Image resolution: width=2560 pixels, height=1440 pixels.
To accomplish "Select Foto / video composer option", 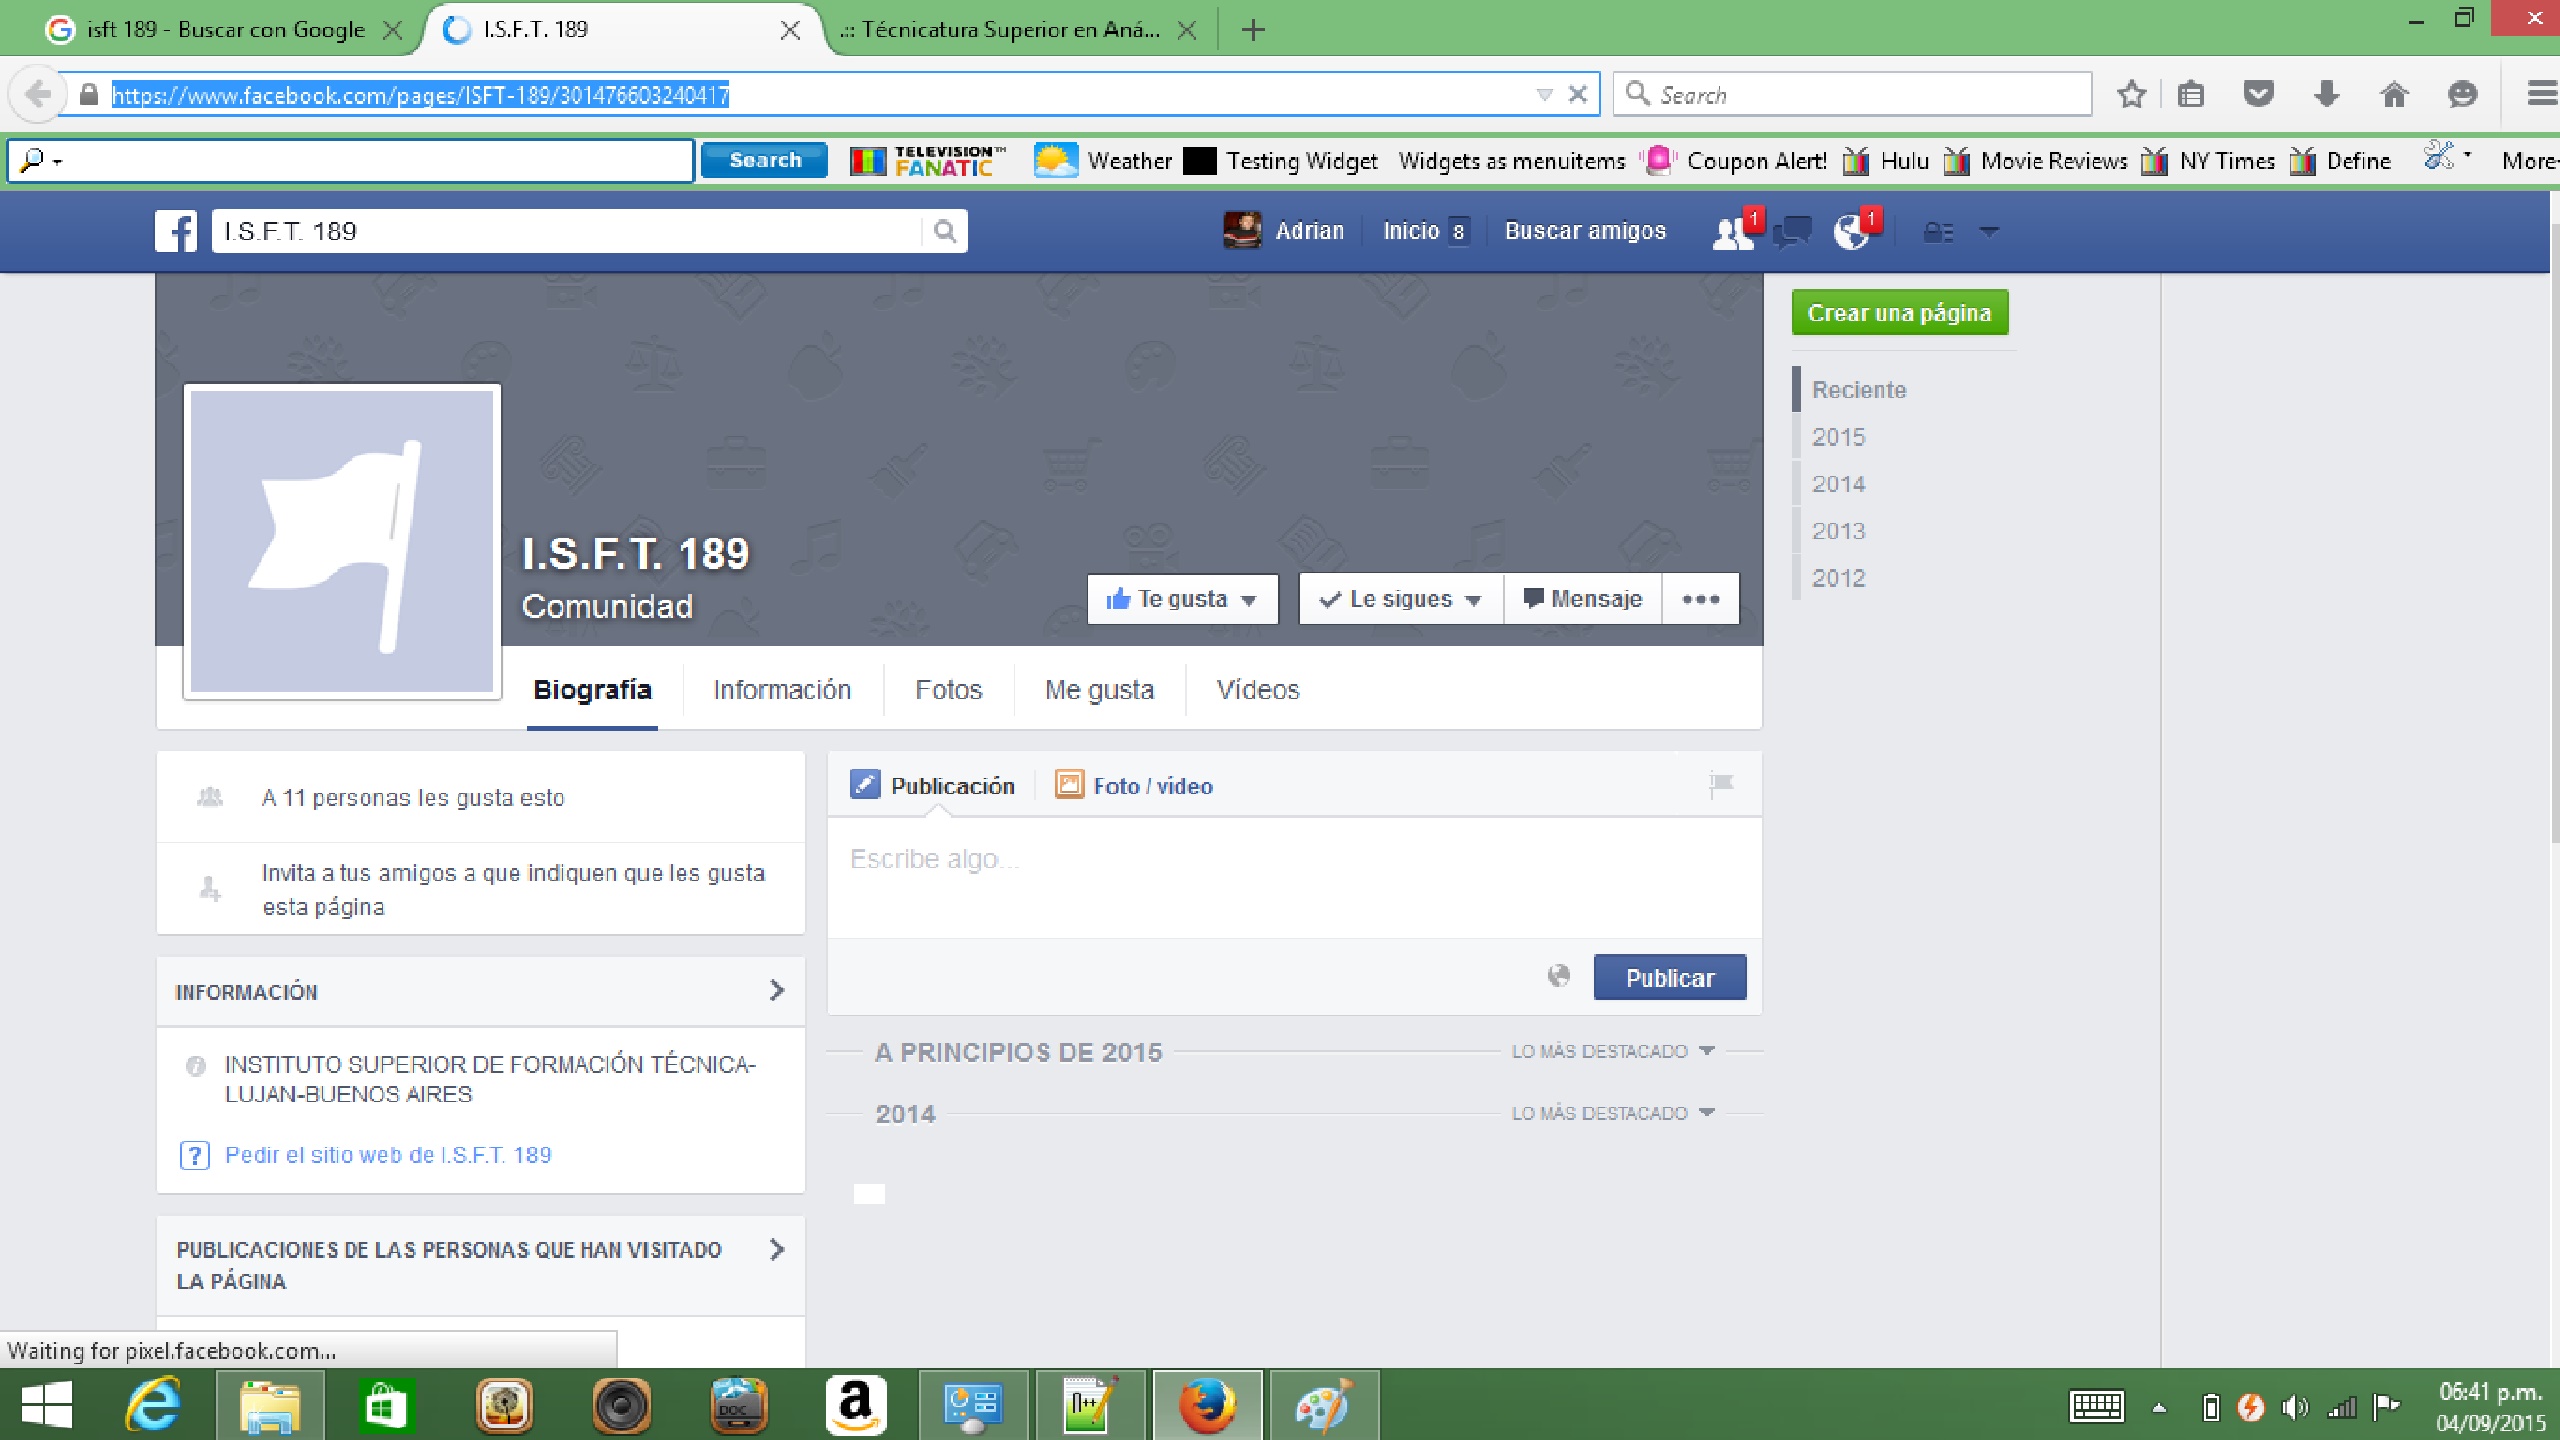I will (1134, 786).
